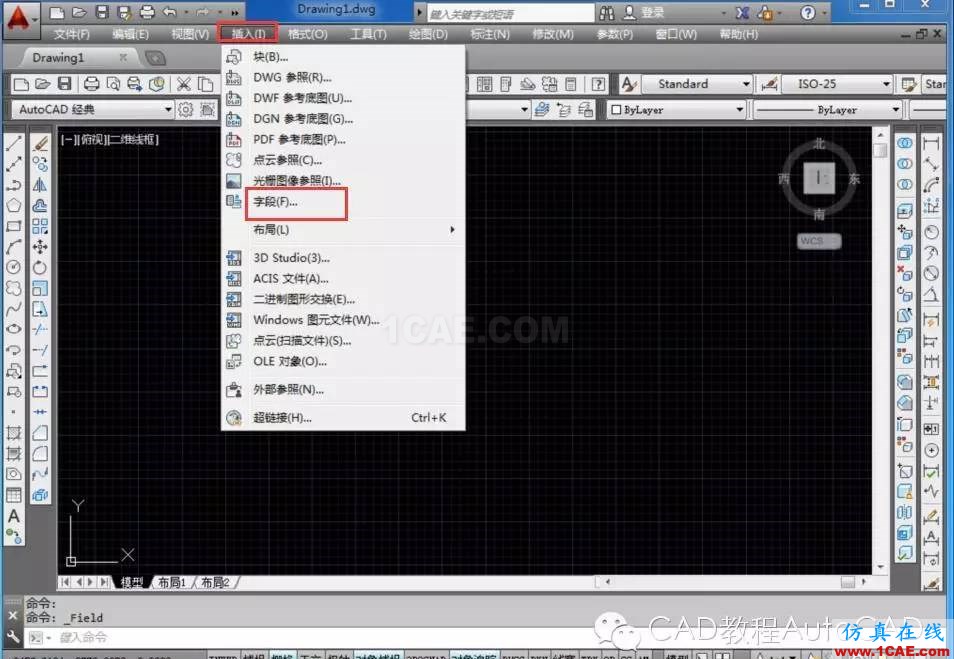Click the Dimension Style icon before ISO-25
The height and width of the screenshot is (659, 954).
coord(769,84)
